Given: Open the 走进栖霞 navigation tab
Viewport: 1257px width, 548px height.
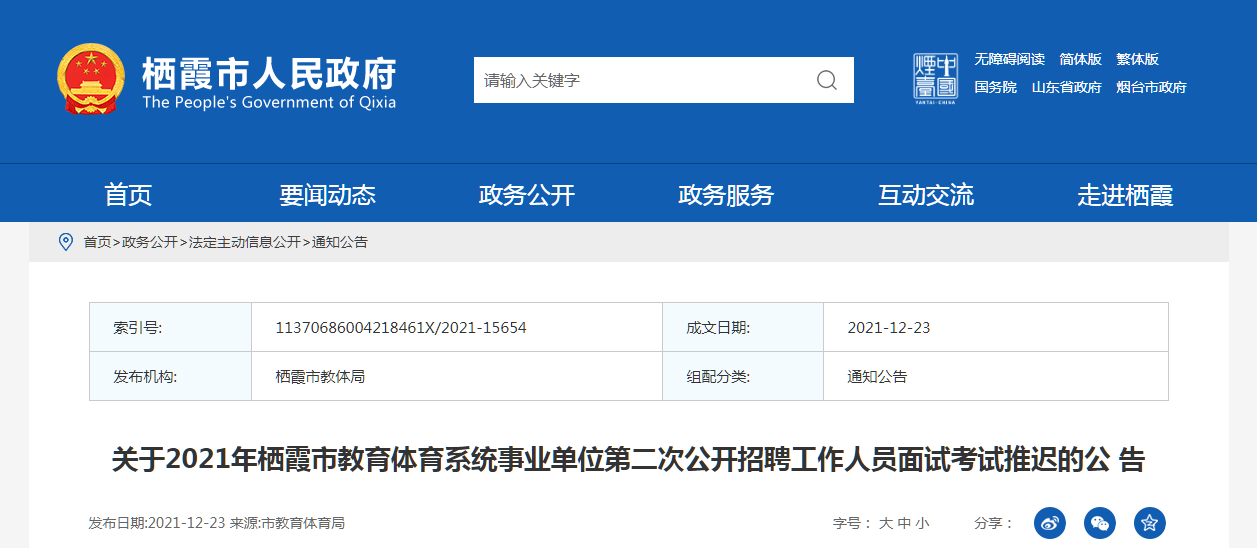Looking at the screenshot, I should click(1125, 195).
